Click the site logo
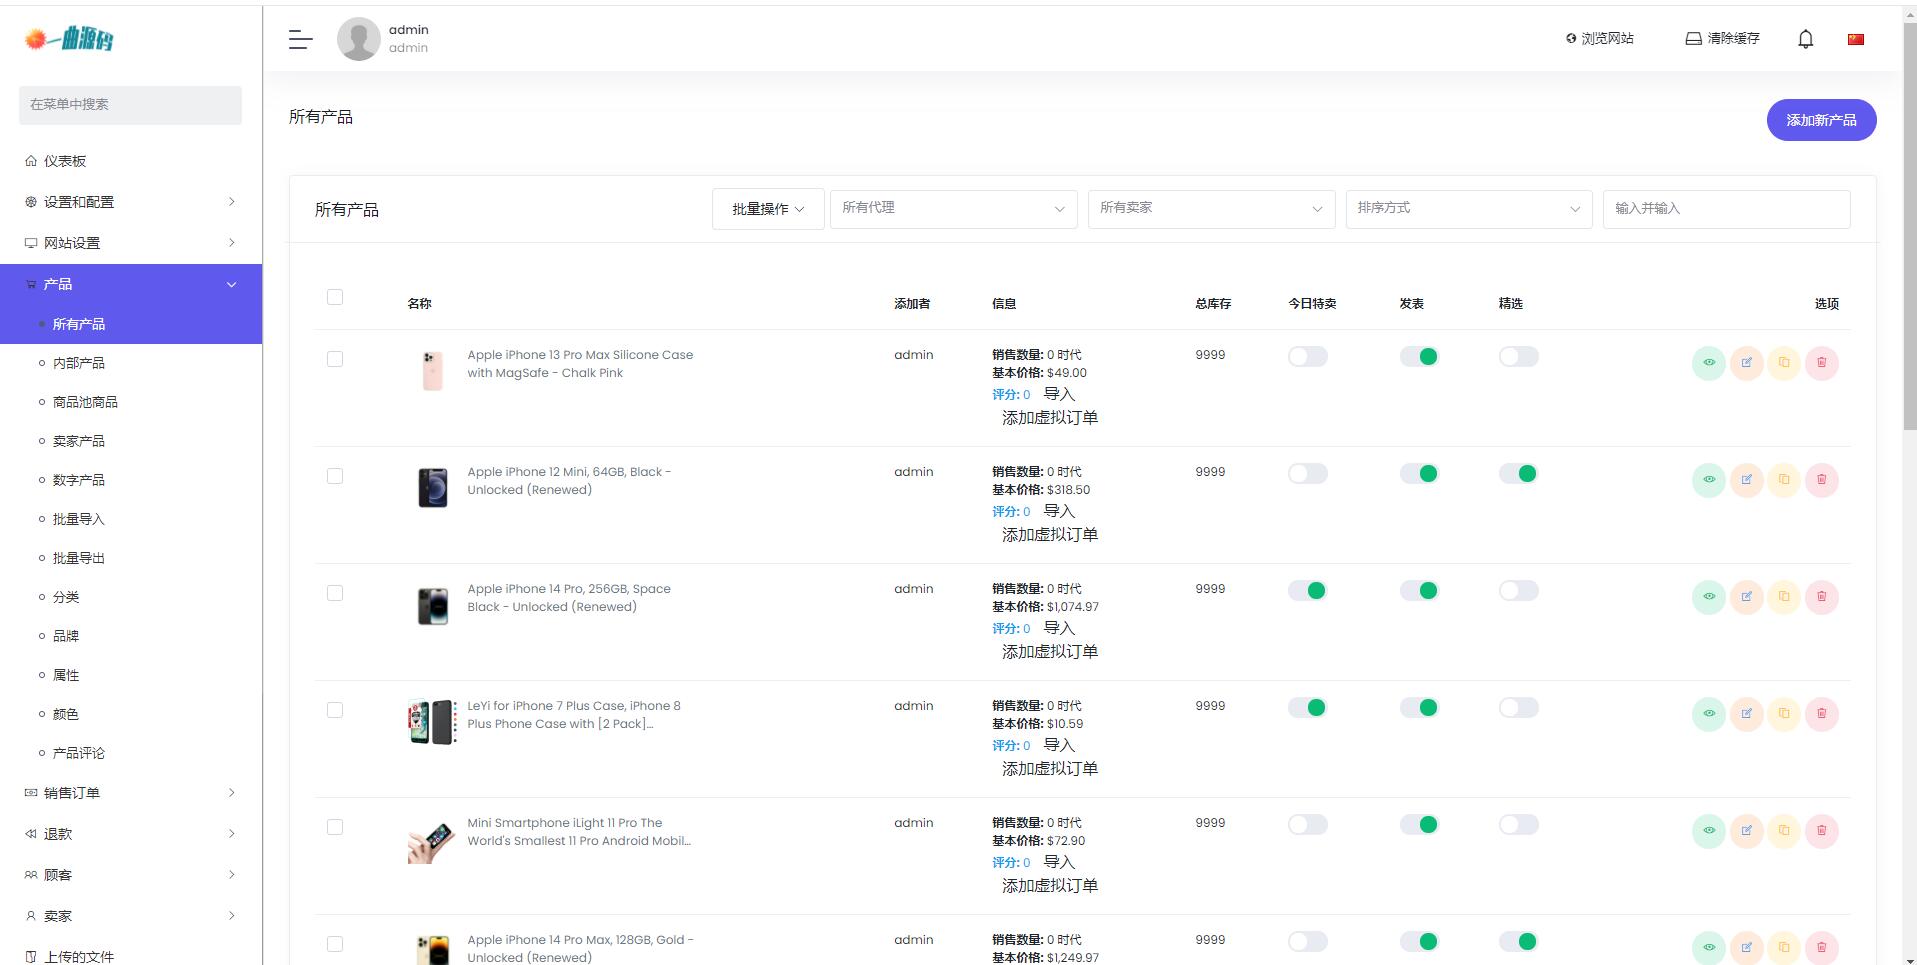The width and height of the screenshot is (1917, 965). [69, 39]
